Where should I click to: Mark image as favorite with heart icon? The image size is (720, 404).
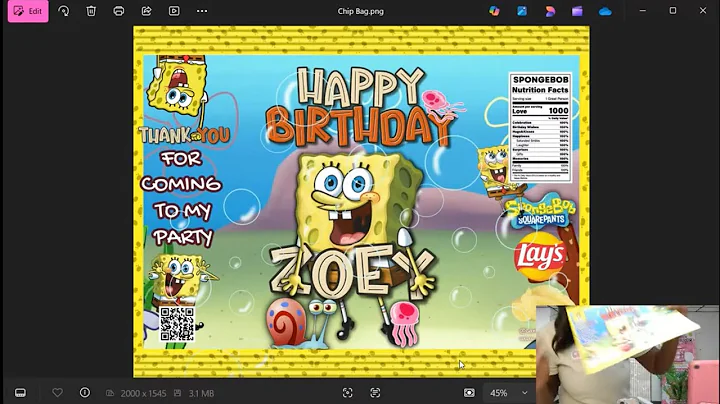[x=57, y=393]
